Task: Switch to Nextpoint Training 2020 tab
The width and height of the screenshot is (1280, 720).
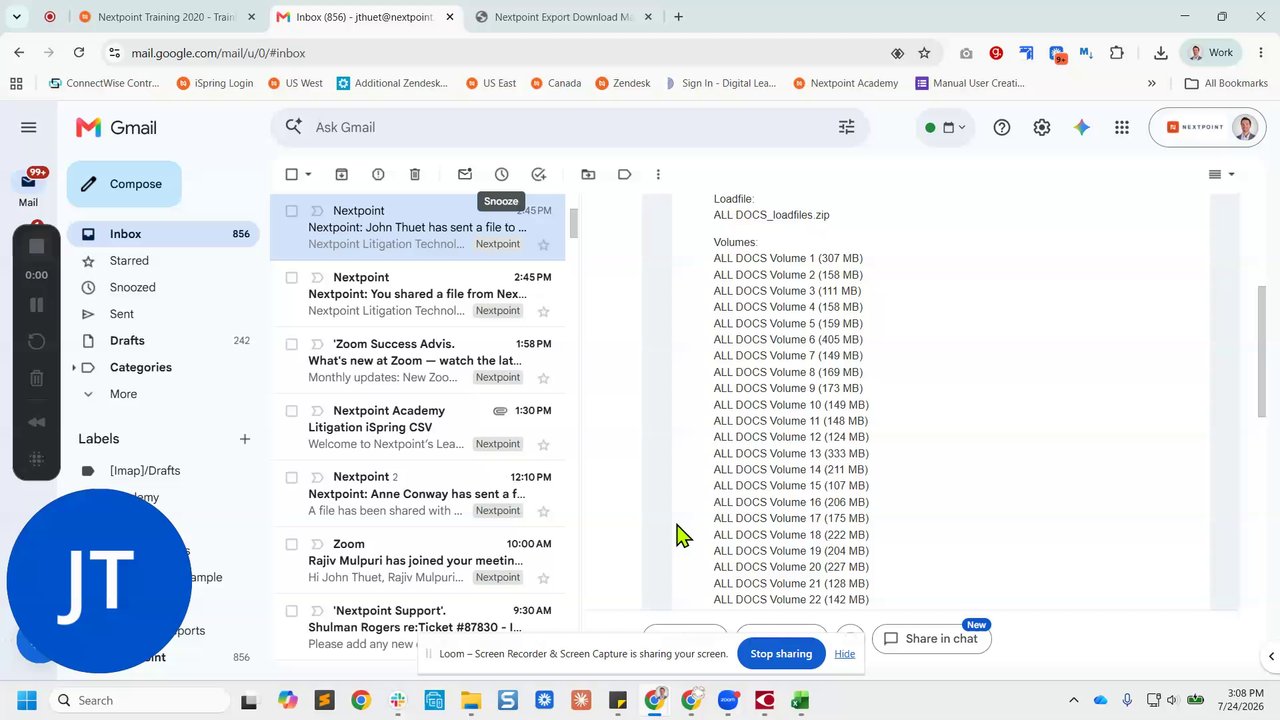Action: click(x=168, y=17)
